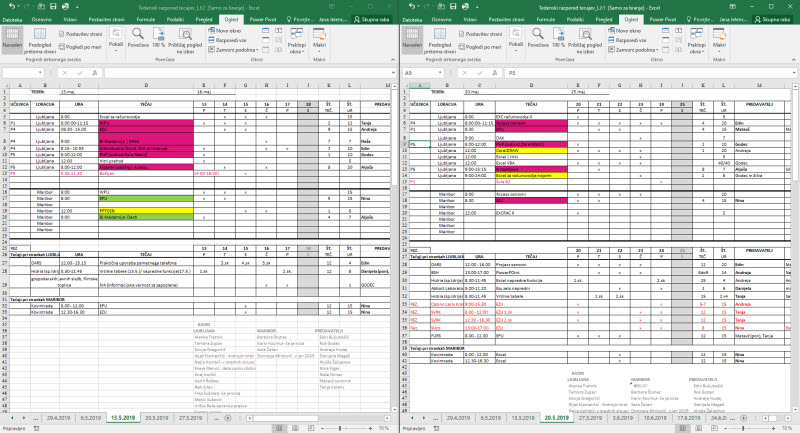Screen dimensions: 800x433
Task: Select Navaden view in right window
Action: (x=412, y=39)
